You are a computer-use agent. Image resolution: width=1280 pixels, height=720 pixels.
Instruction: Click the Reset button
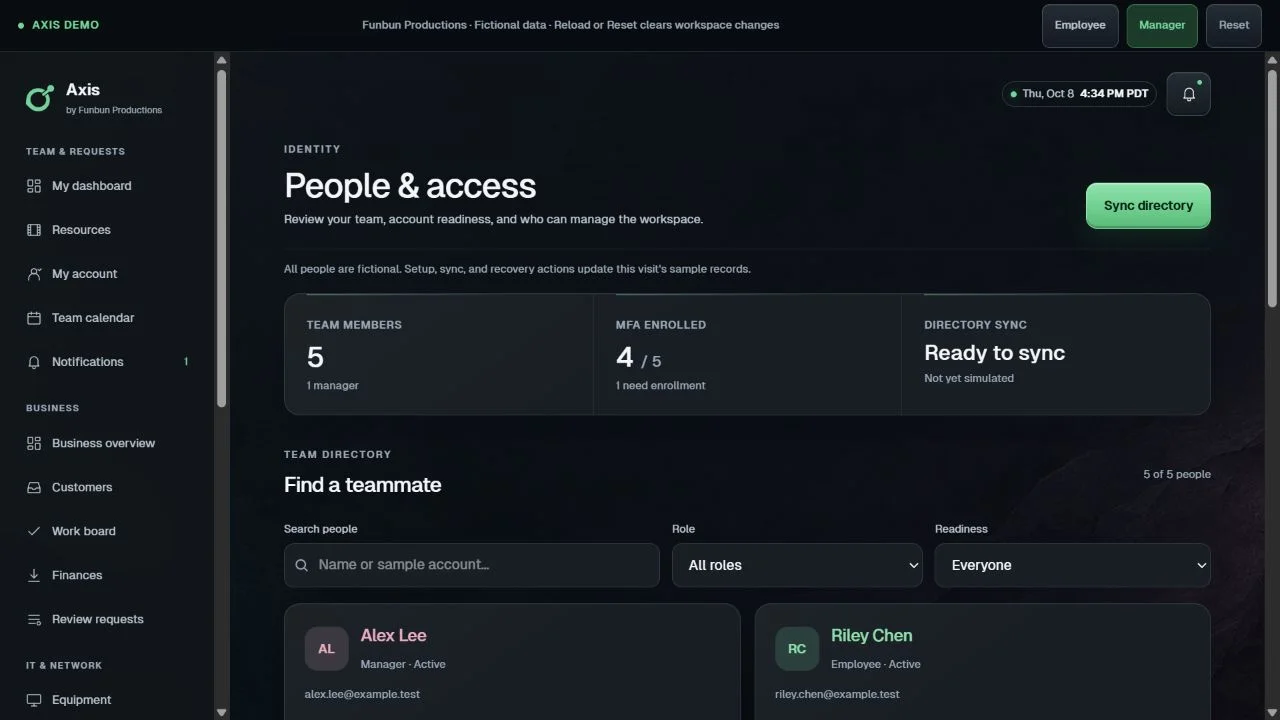1234,25
